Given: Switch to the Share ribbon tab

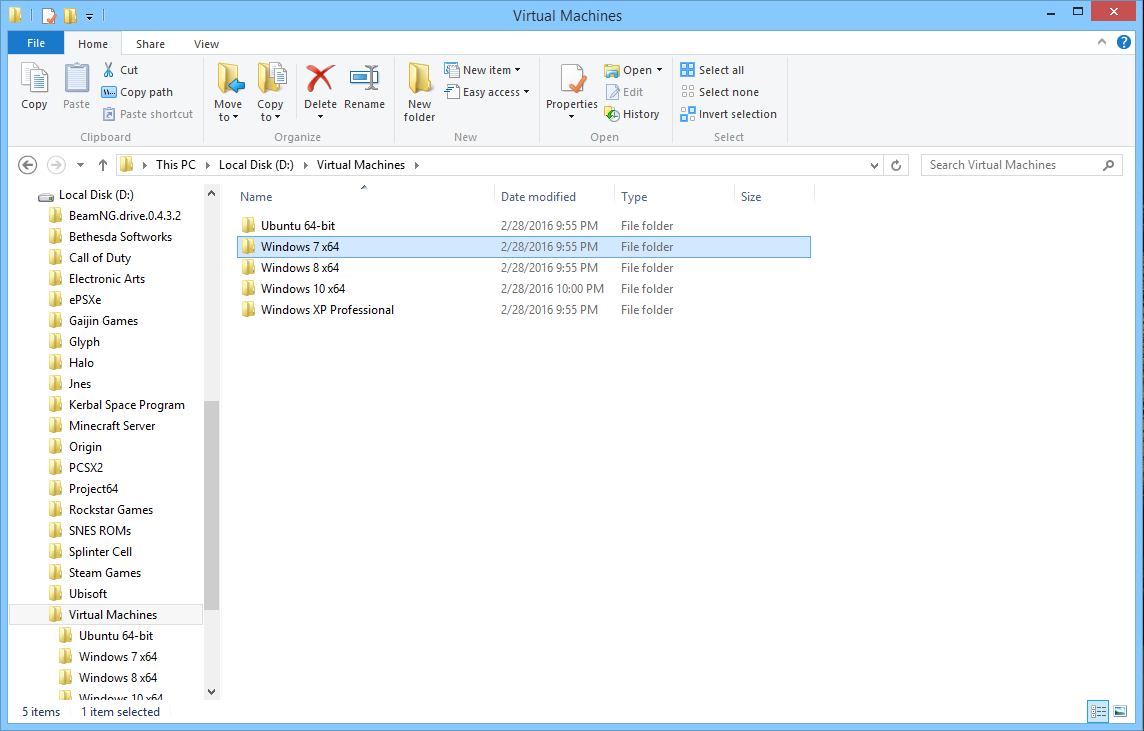Looking at the screenshot, I should [150, 44].
